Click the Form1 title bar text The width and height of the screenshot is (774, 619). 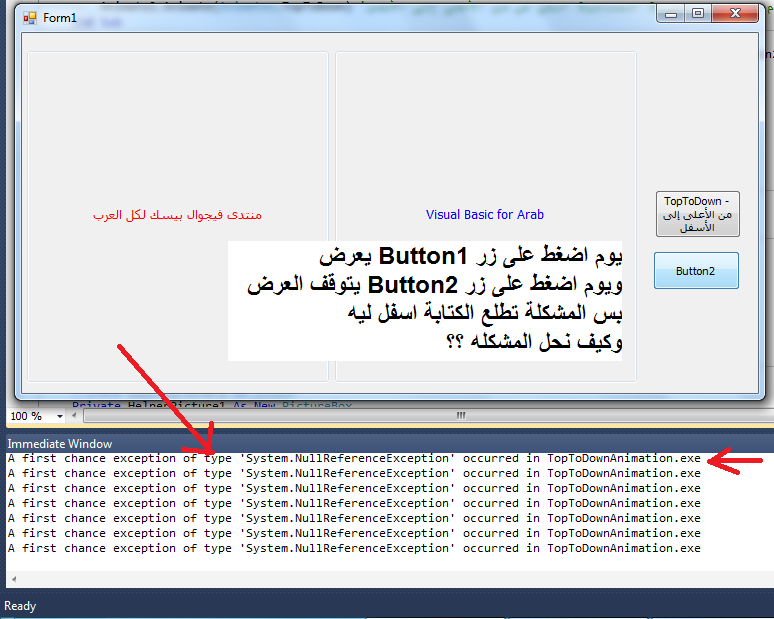60,18
